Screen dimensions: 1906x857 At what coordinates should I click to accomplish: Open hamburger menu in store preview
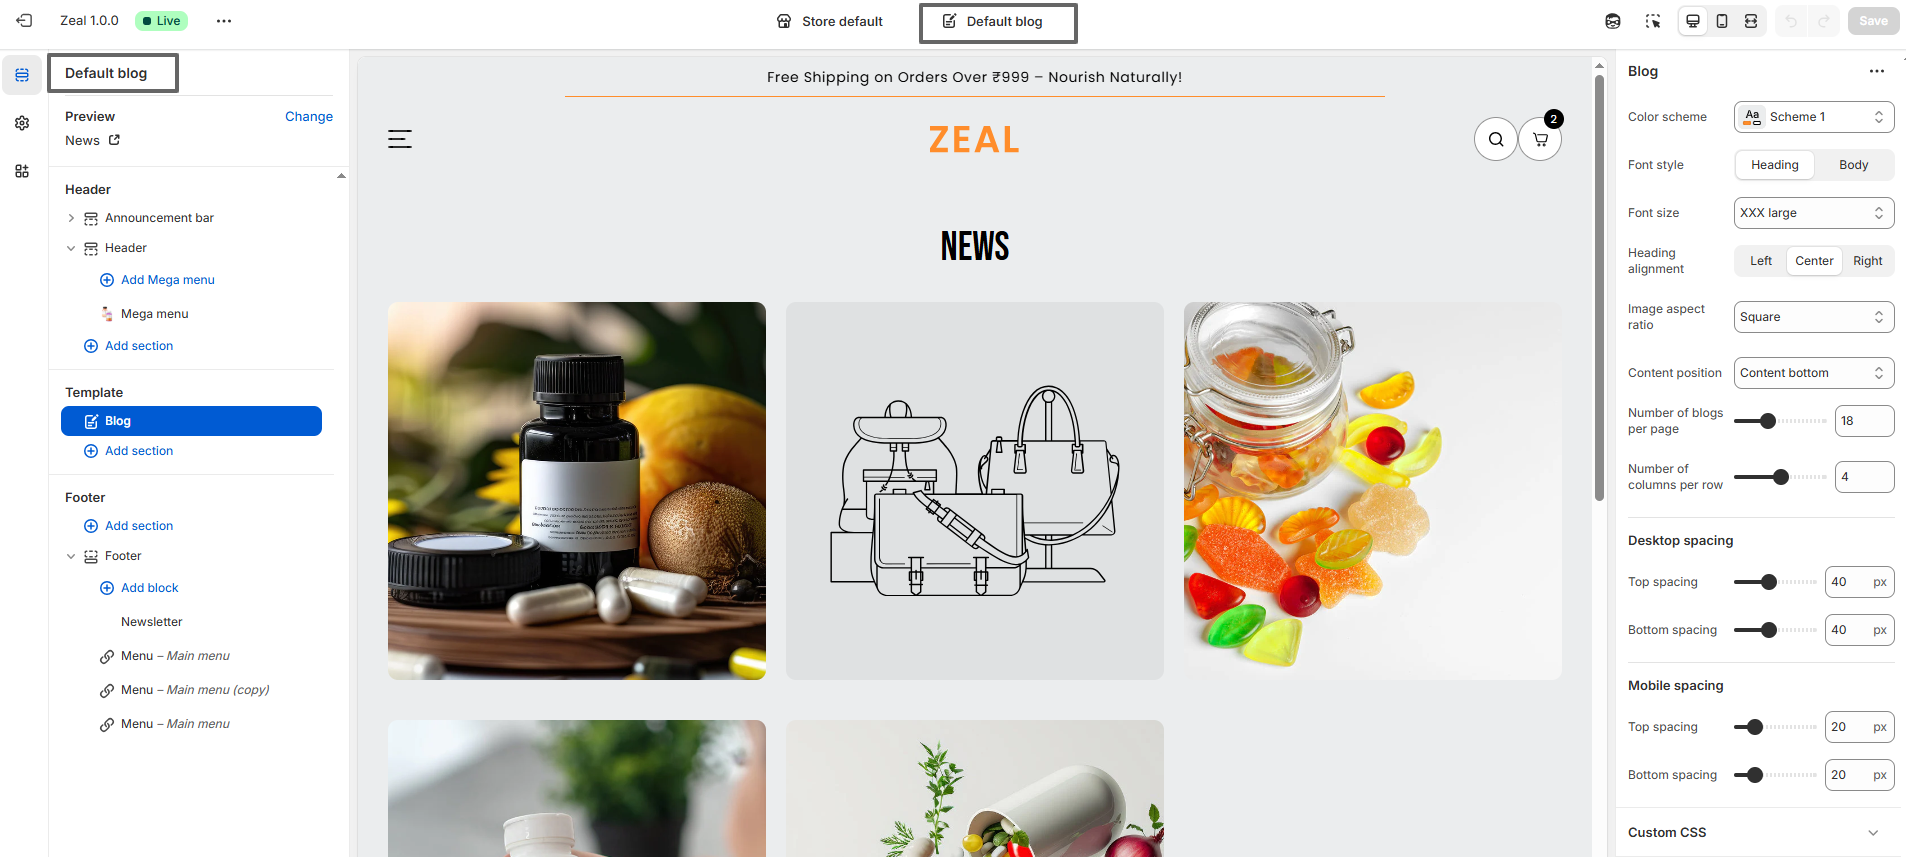(400, 139)
